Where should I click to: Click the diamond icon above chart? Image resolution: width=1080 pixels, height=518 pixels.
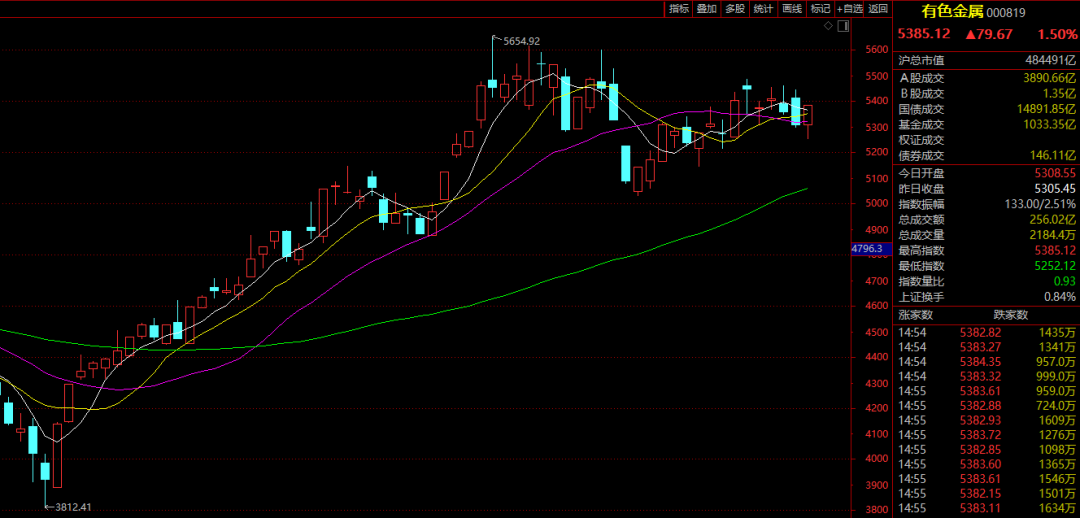pyautogui.click(x=829, y=26)
